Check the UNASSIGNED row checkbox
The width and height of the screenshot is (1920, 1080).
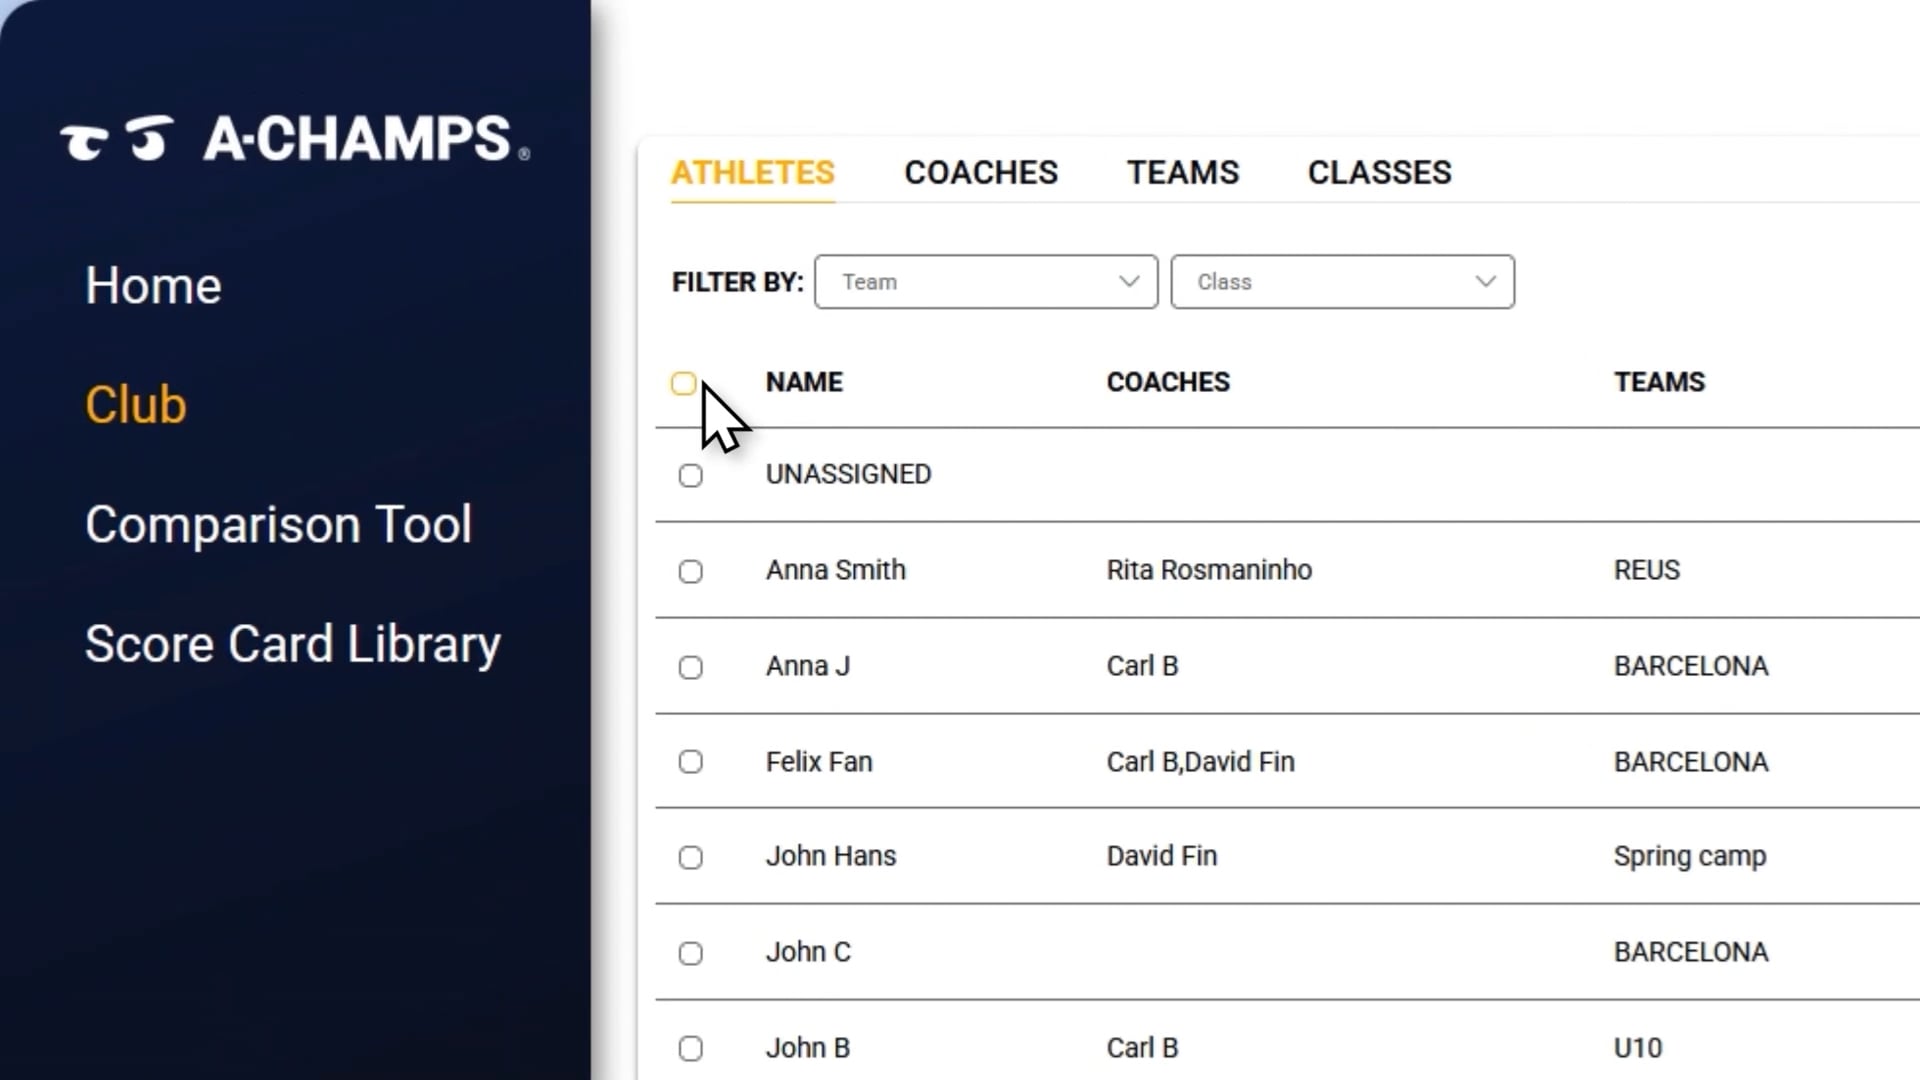[x=690, y=476]
